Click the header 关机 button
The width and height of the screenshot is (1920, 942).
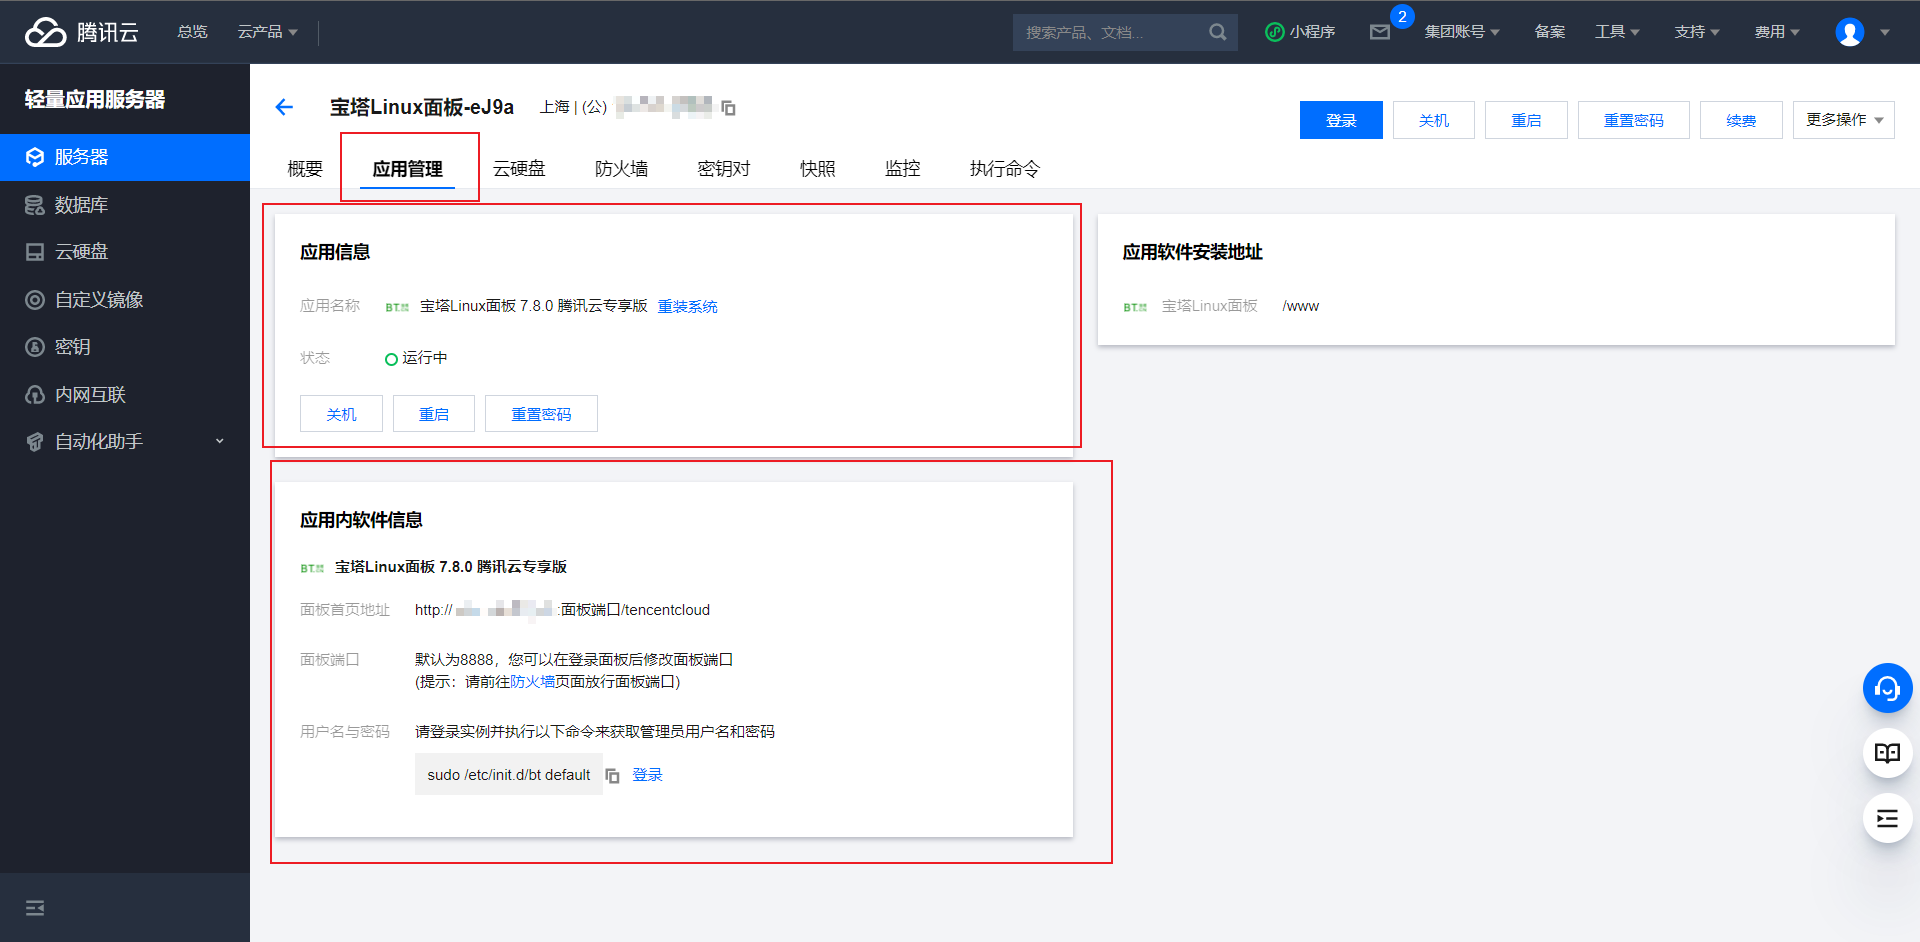(1434, 120)
